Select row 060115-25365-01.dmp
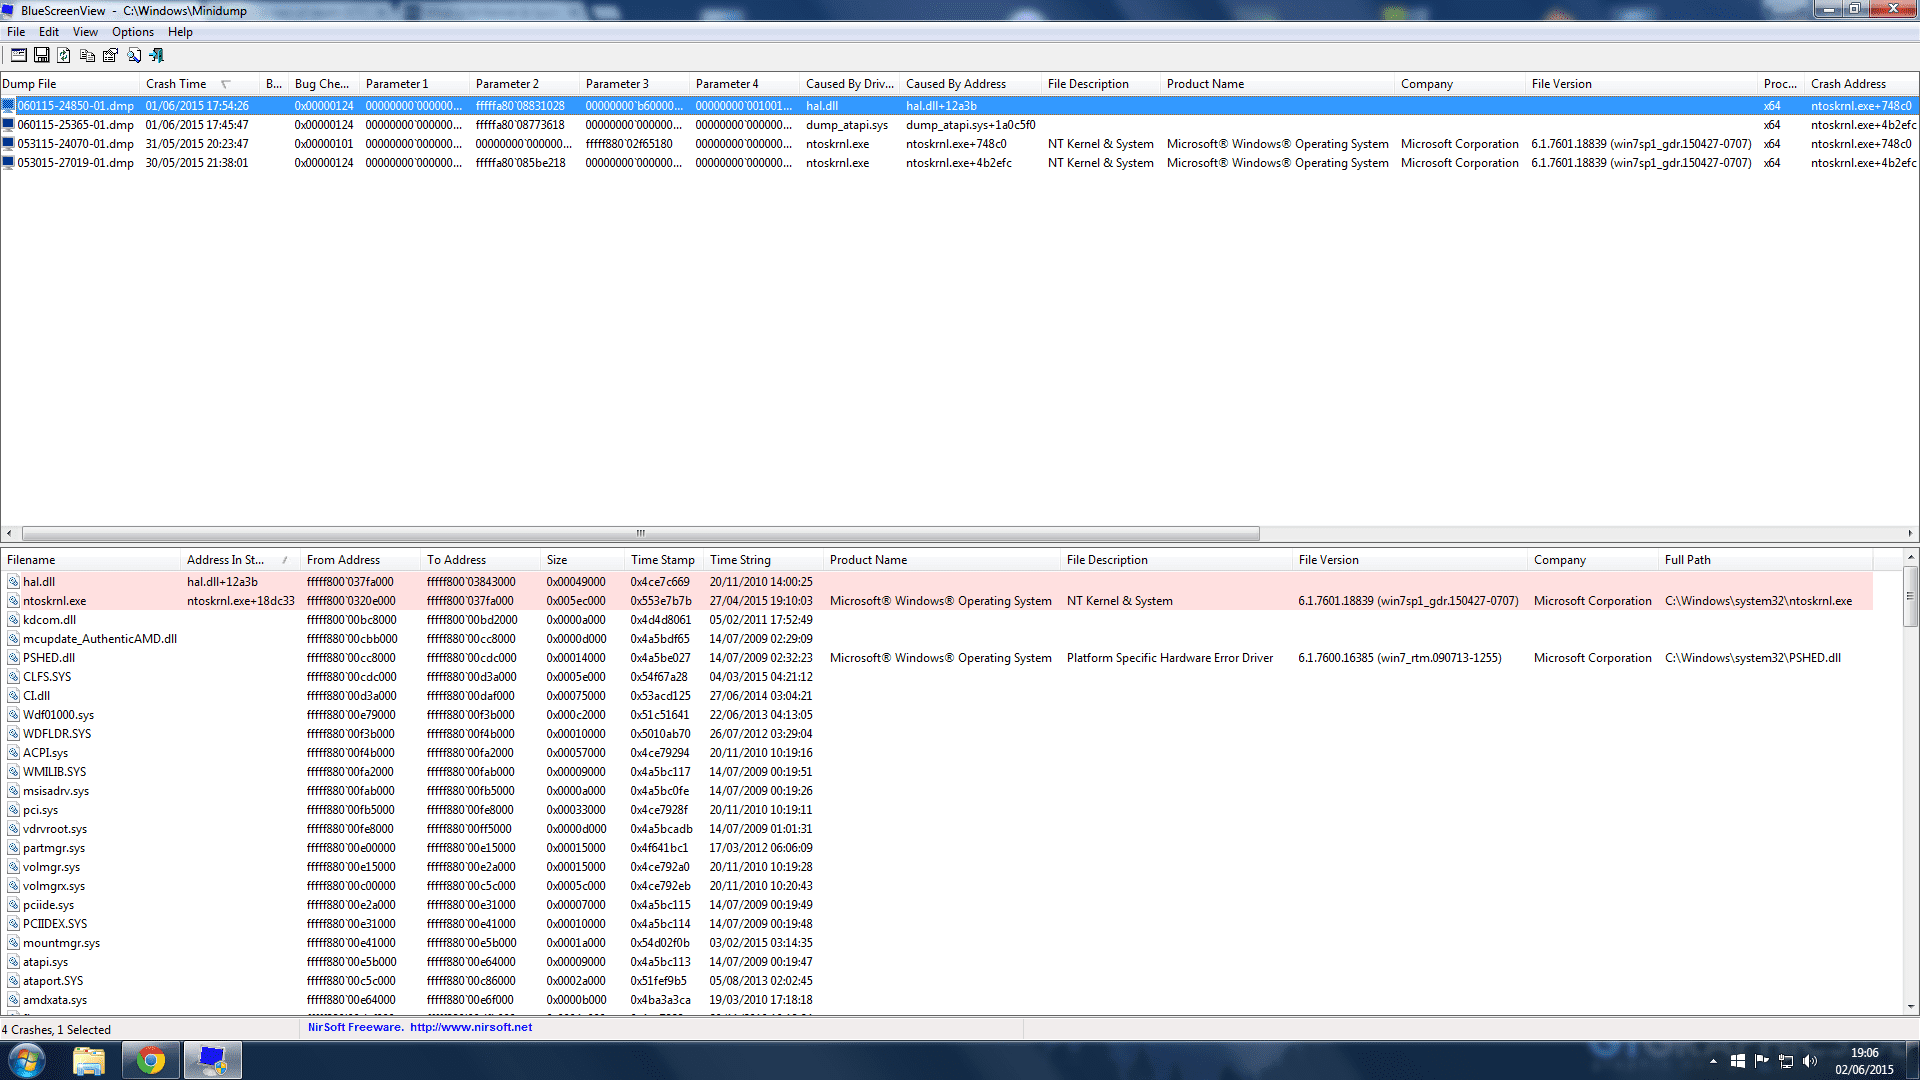 pyautogui.click(x=959, y=125)
